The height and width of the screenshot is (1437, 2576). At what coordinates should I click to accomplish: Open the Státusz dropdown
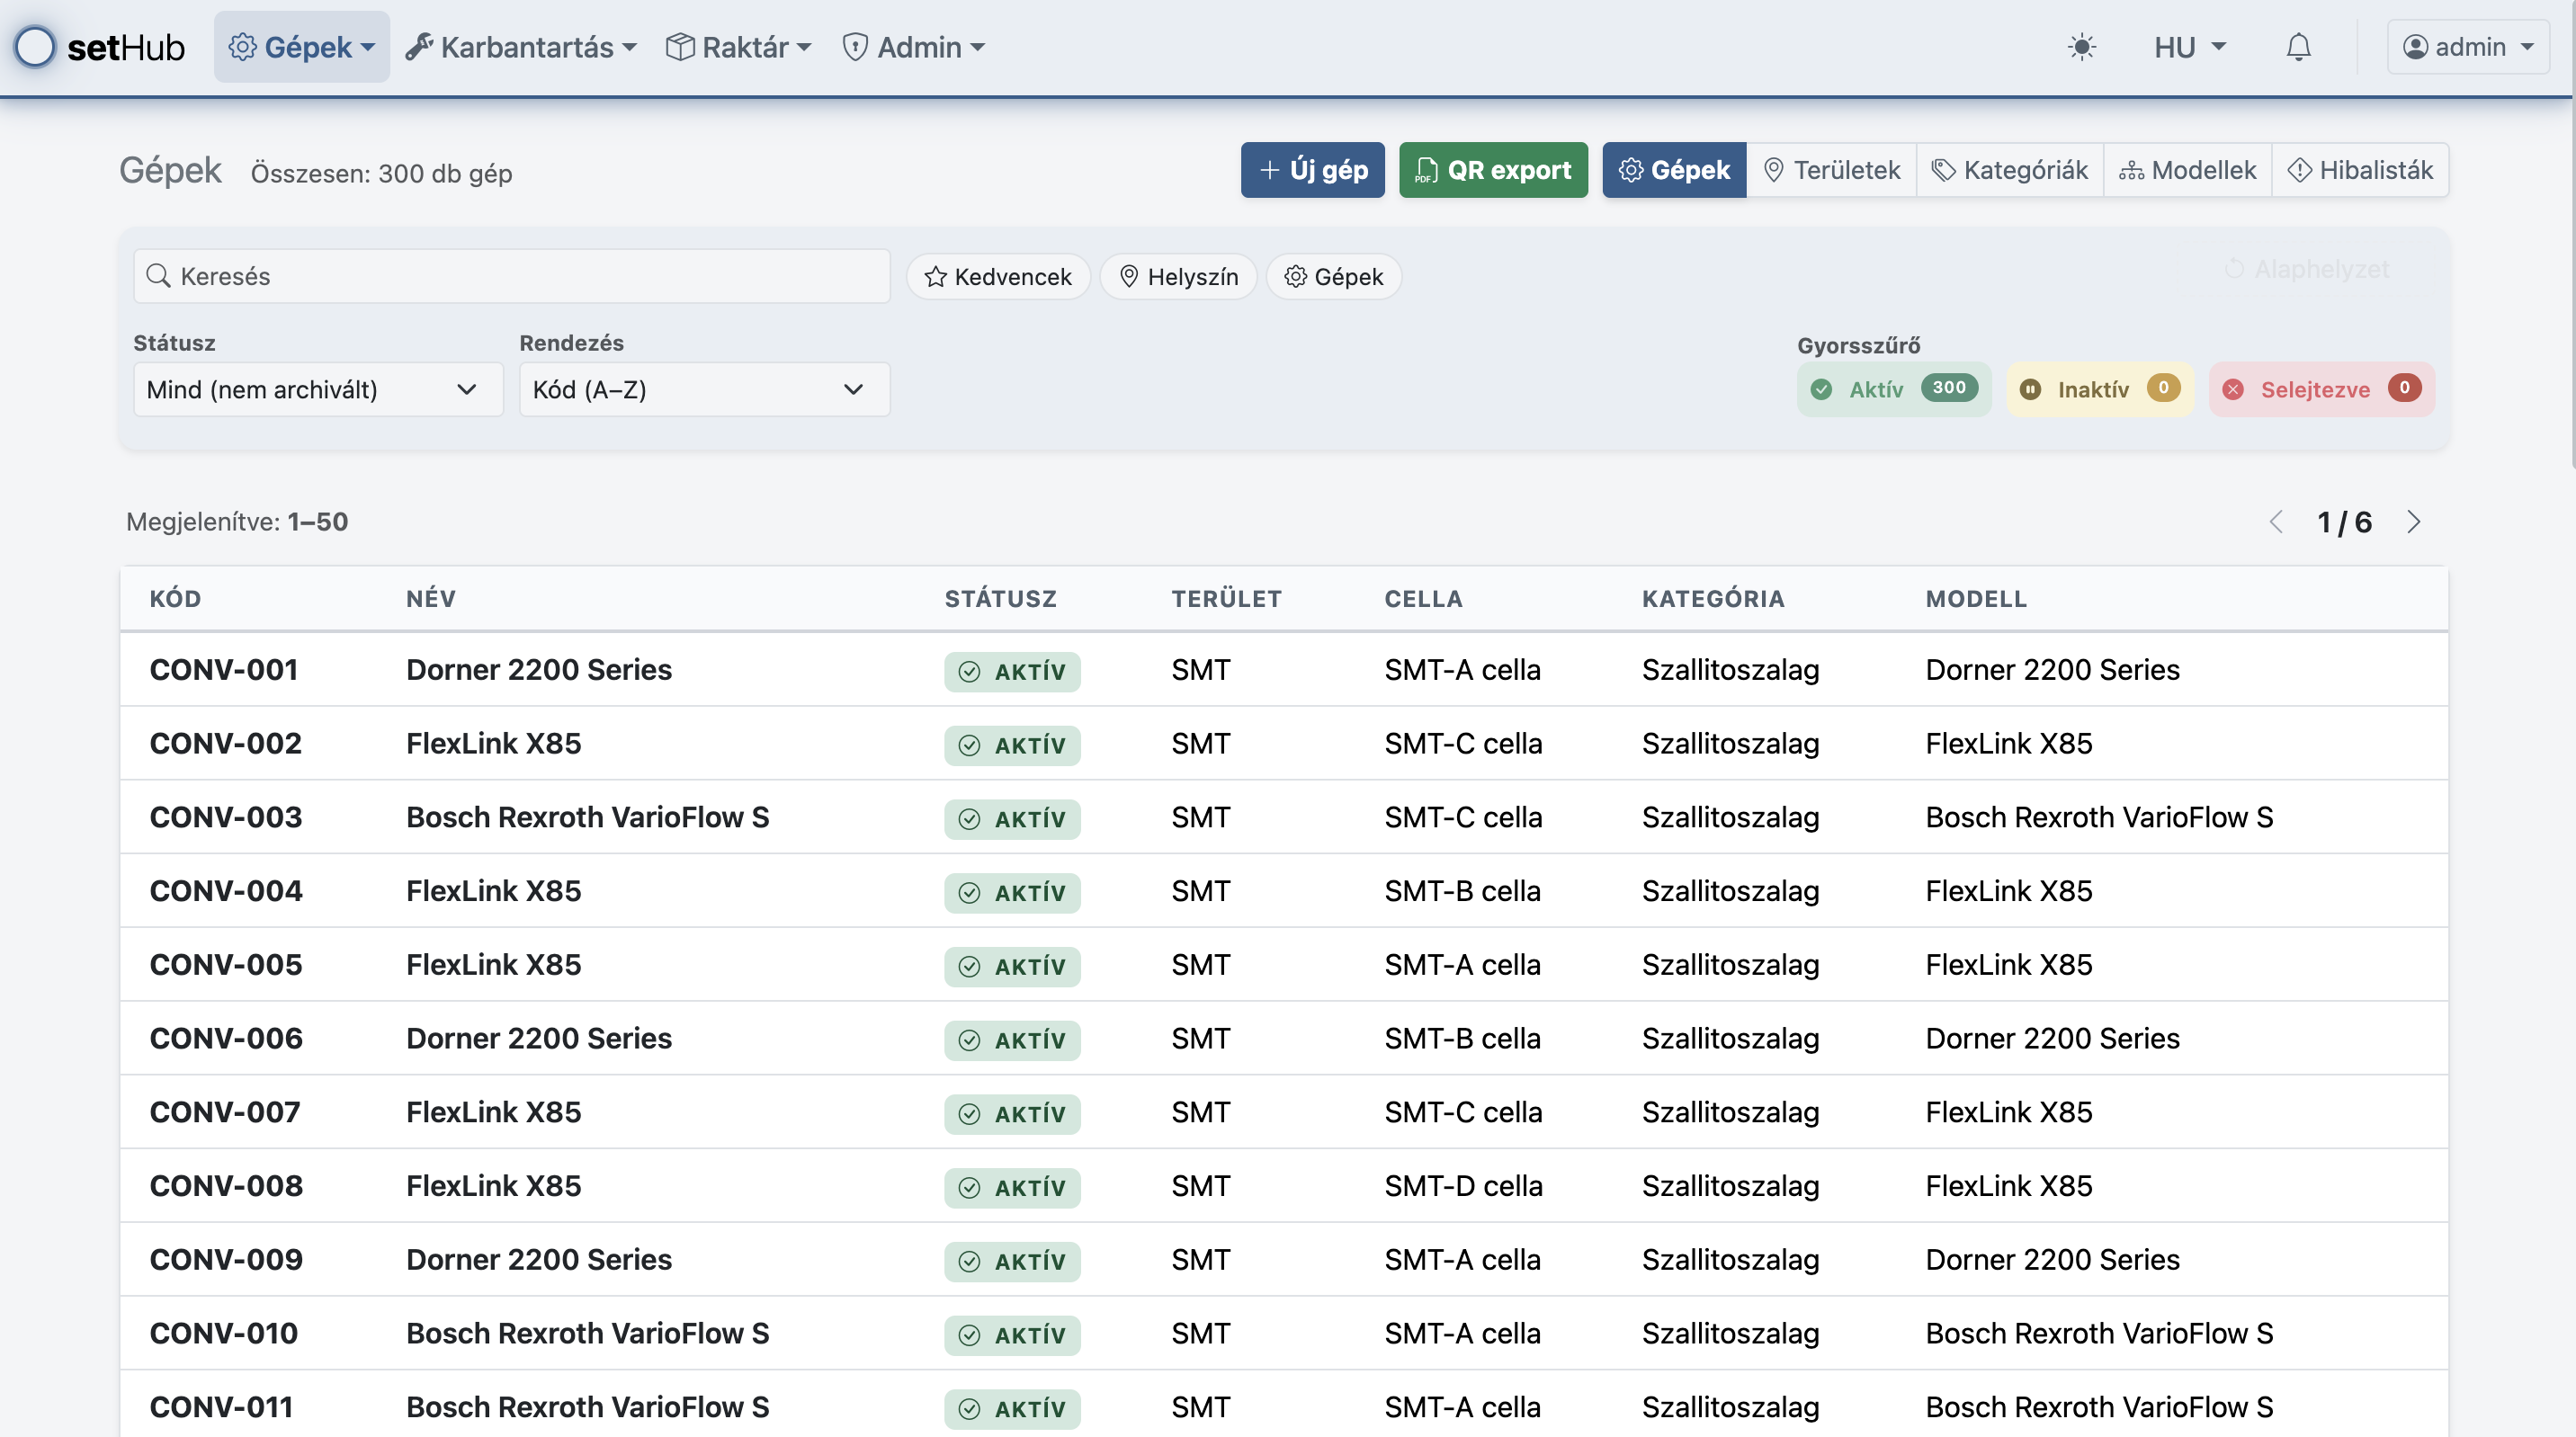pyautogui.click(x=317, y=390)
